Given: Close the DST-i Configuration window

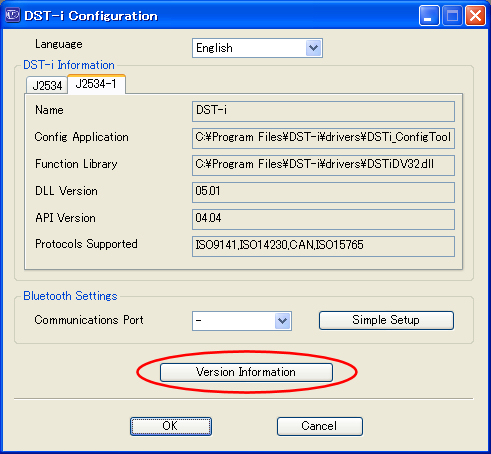Looking at the screenshot, I should tap(475, 16).
